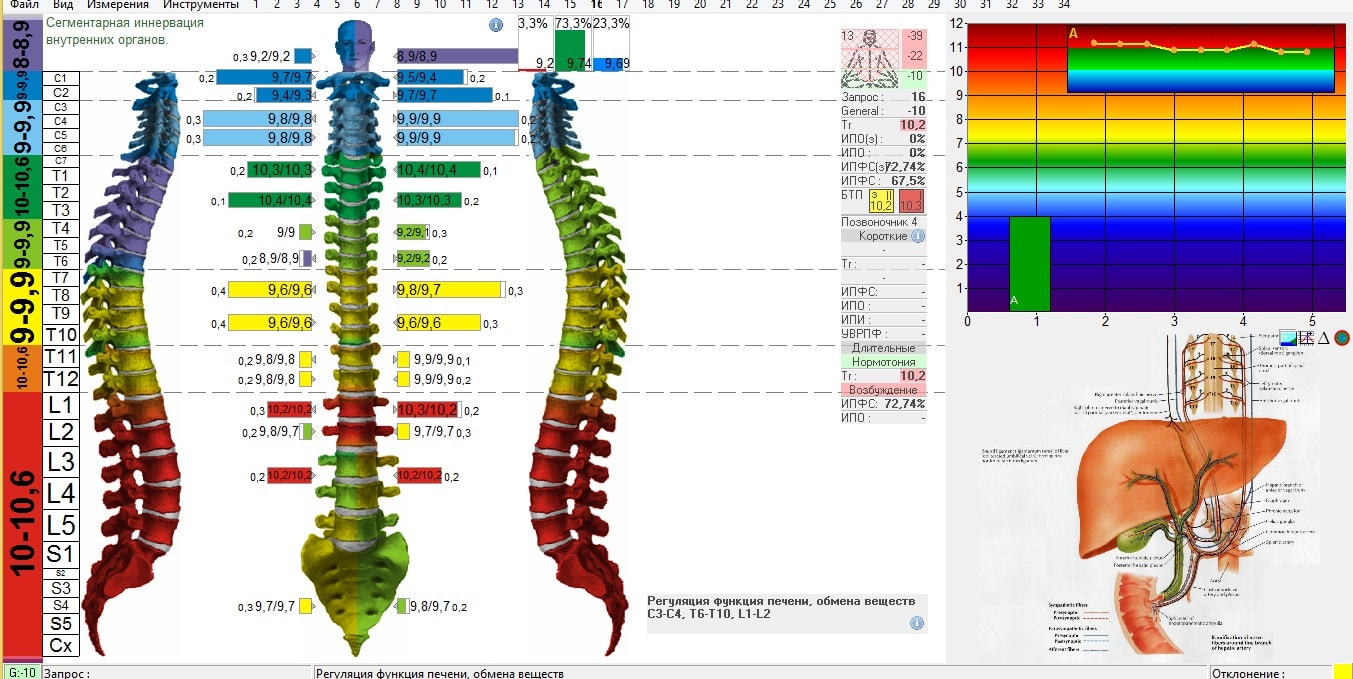The height and width of the screenshot is (679, 1353).
Task: Click the yellow Отклонение square in the status bar
Action: click(x=1342, y=672)
